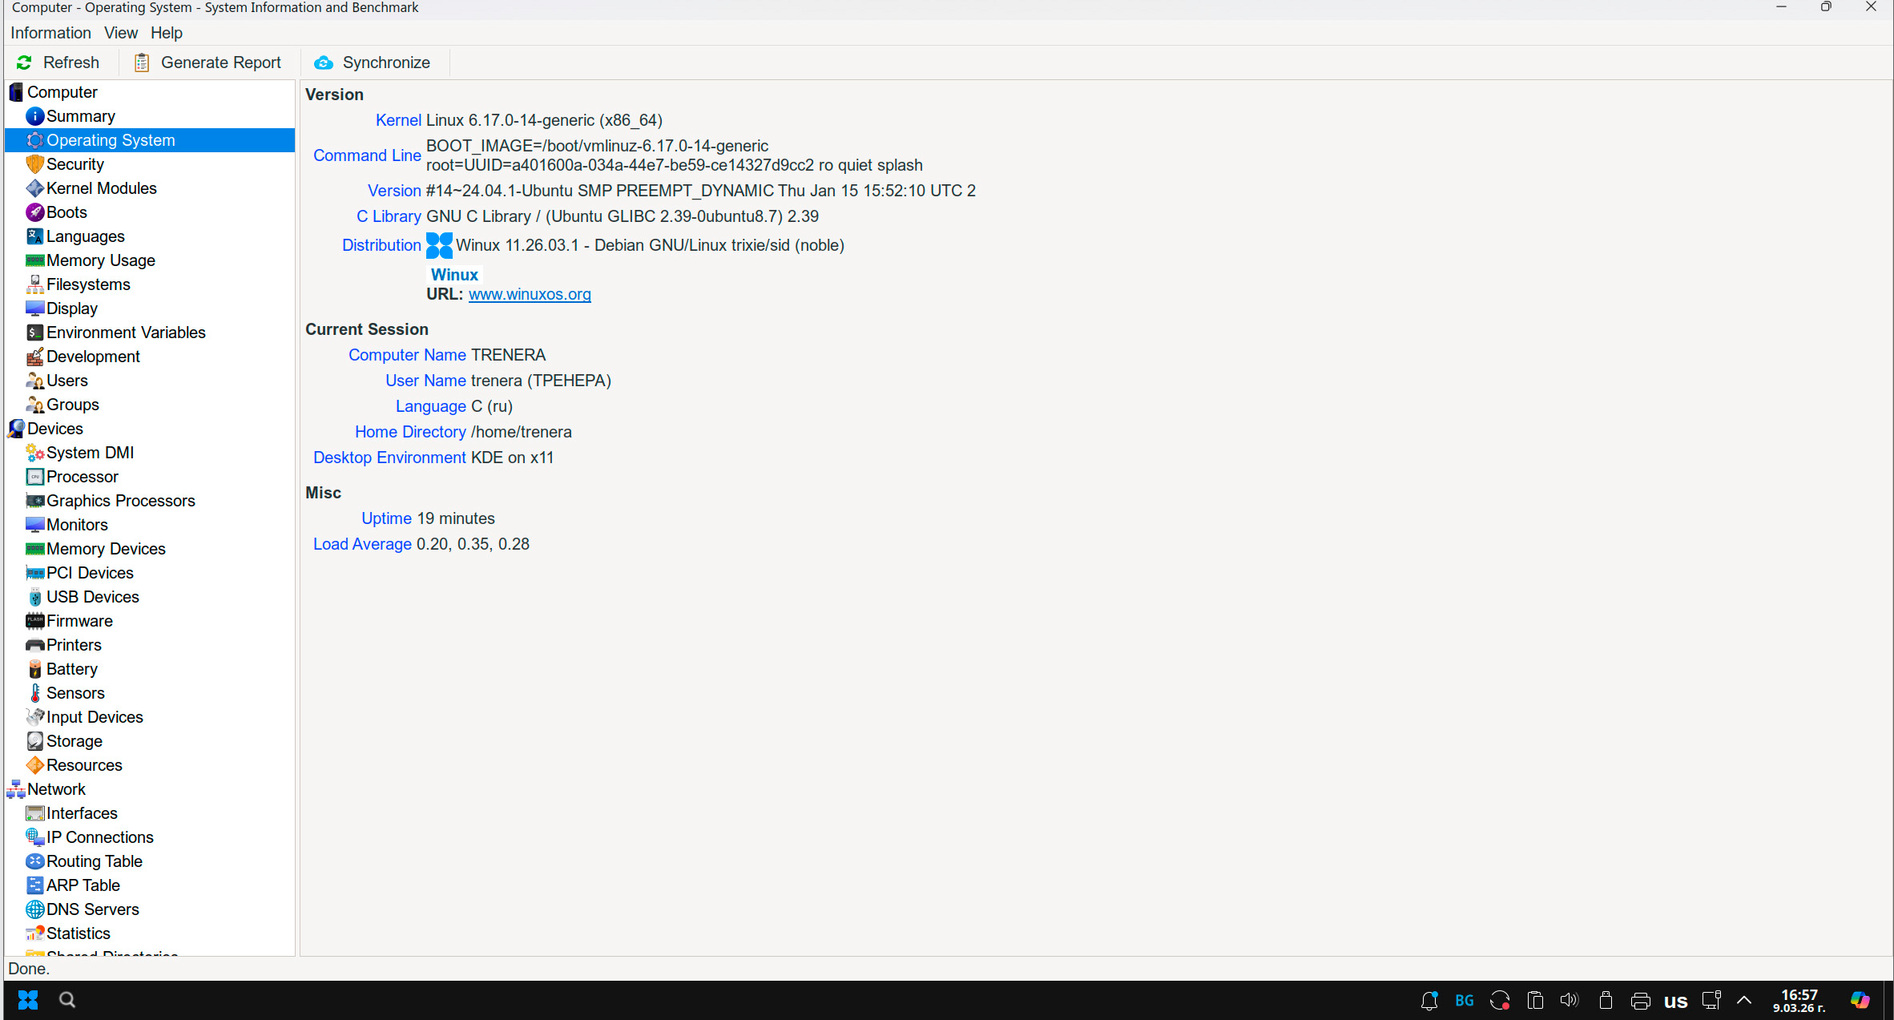Open the clipboard icon in tray
1894x1020 pixels.
click(x=1535, y=1000)
